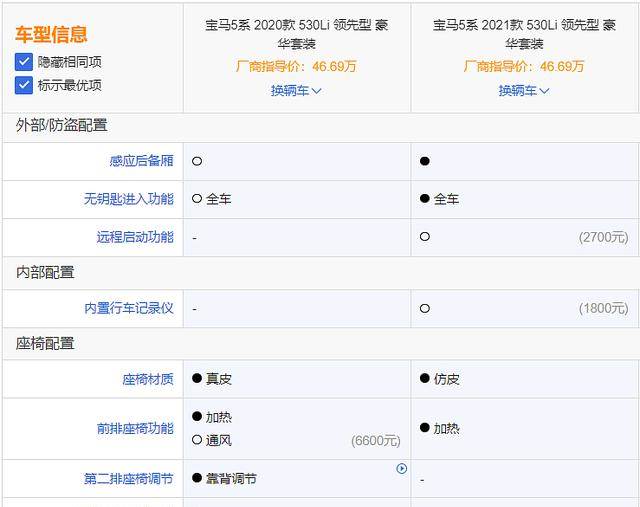Click the video play icon beside 靠背调节
This screenshot has width=640, height=507.
[x=402, y=469]
